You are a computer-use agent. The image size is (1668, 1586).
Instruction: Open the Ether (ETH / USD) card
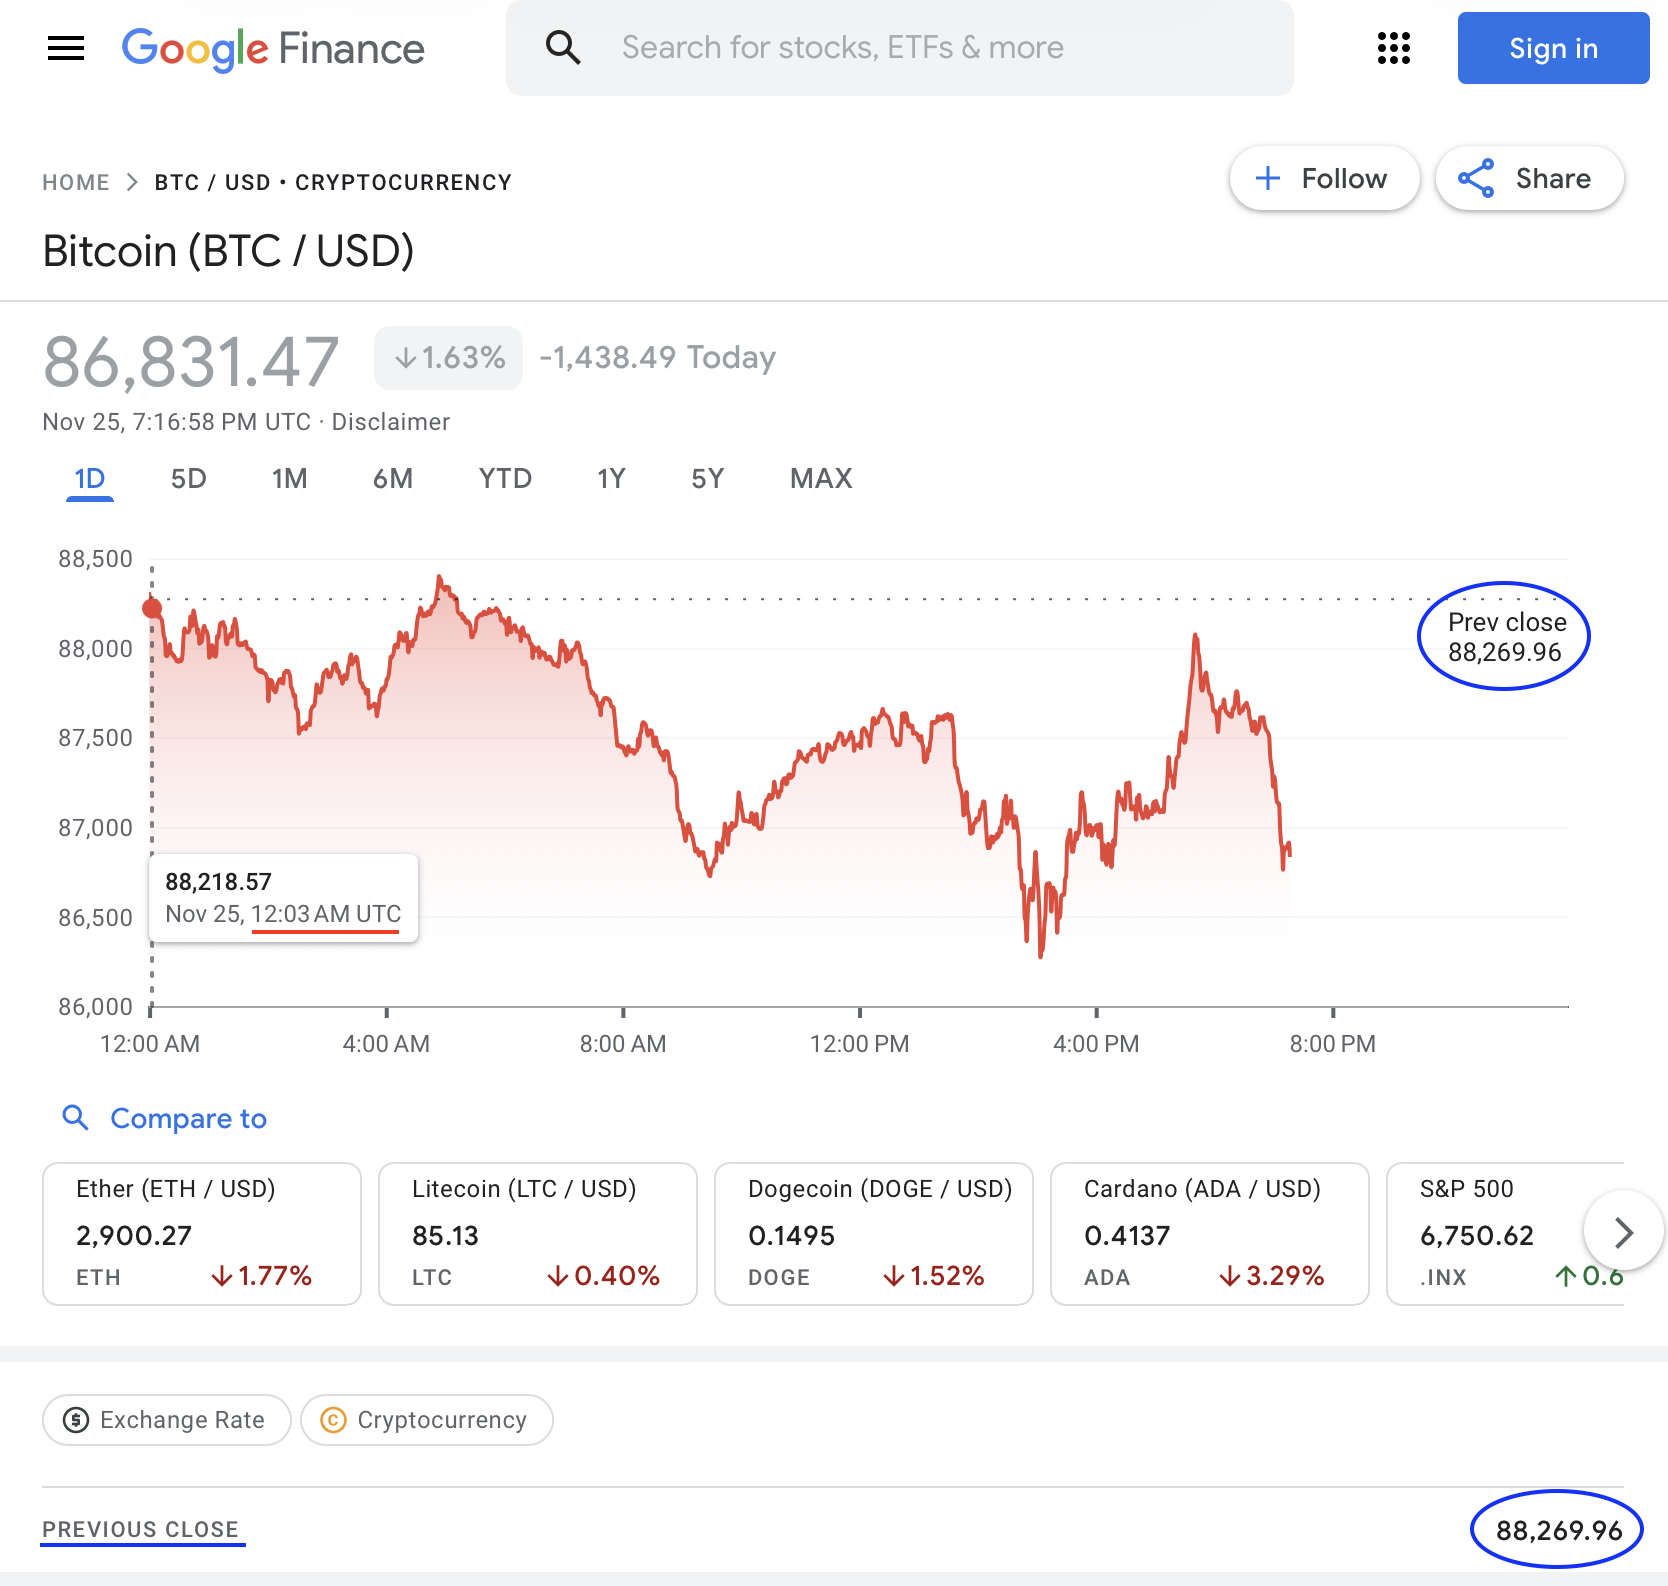(x=201, y=1233)
